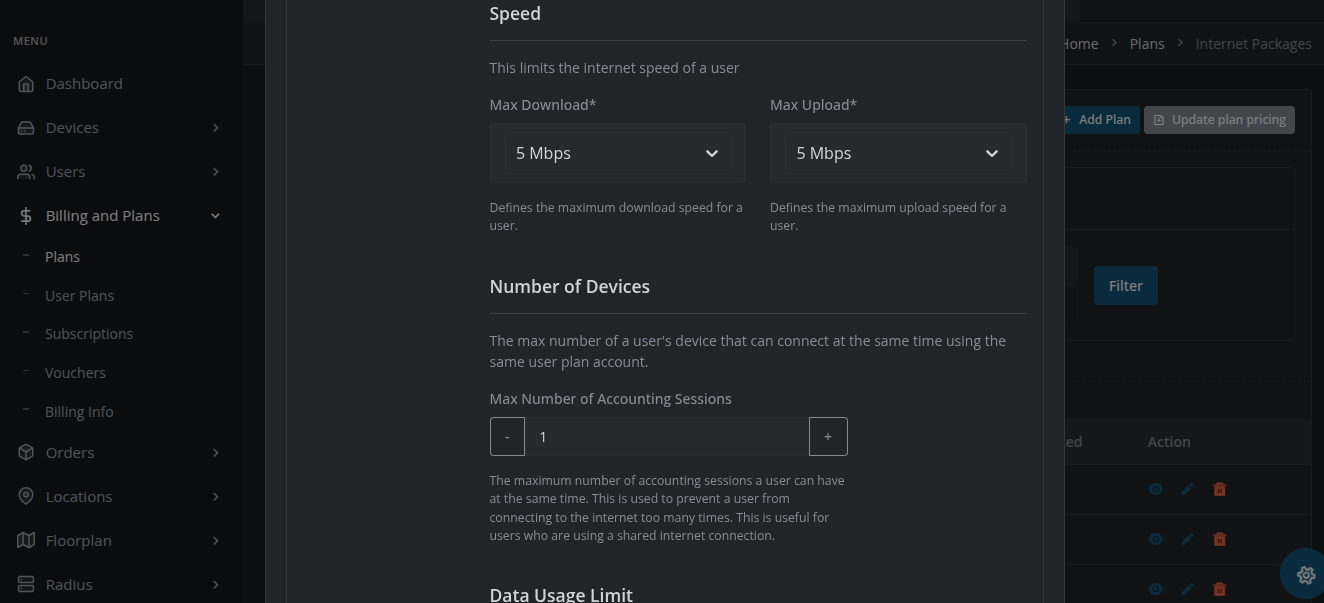Delete a plan with the trash icon
The width and height of the screenshot is (1324, 603).
click(1219, 489)
